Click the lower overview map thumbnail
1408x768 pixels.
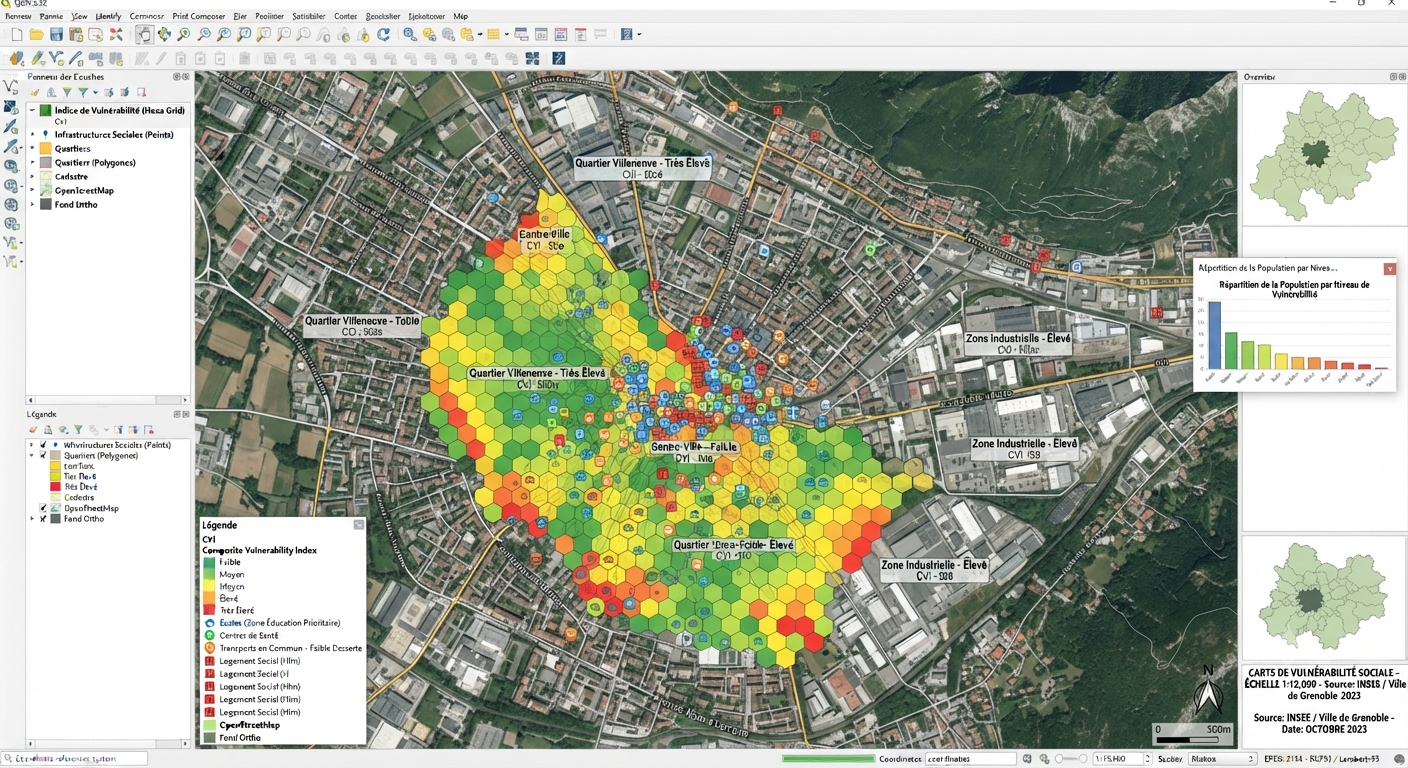1323,598
